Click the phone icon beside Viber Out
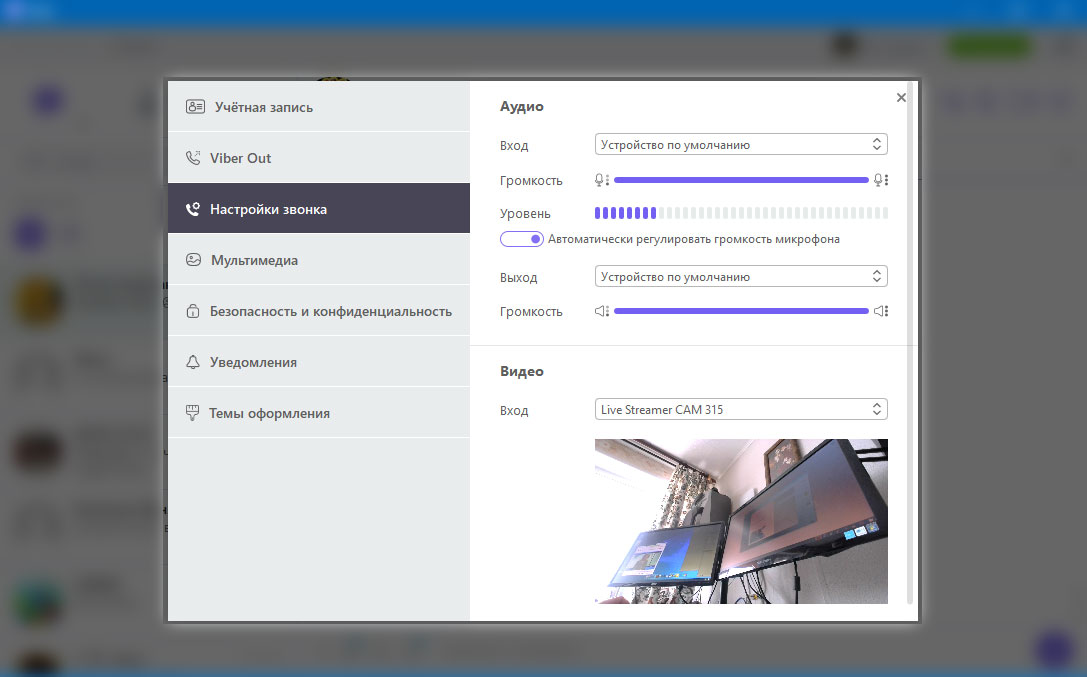1087x677 pixels. (x=193, y=158)
